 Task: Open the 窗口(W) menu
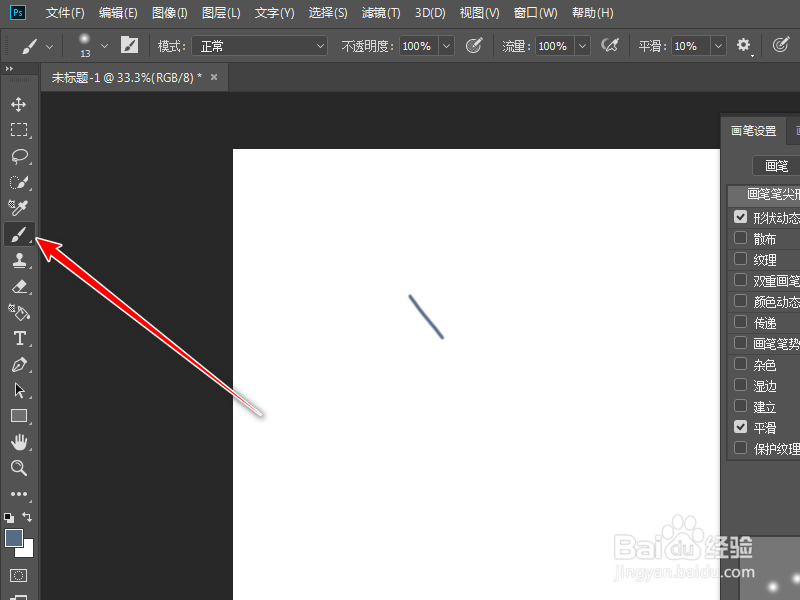tap(535, 13)
